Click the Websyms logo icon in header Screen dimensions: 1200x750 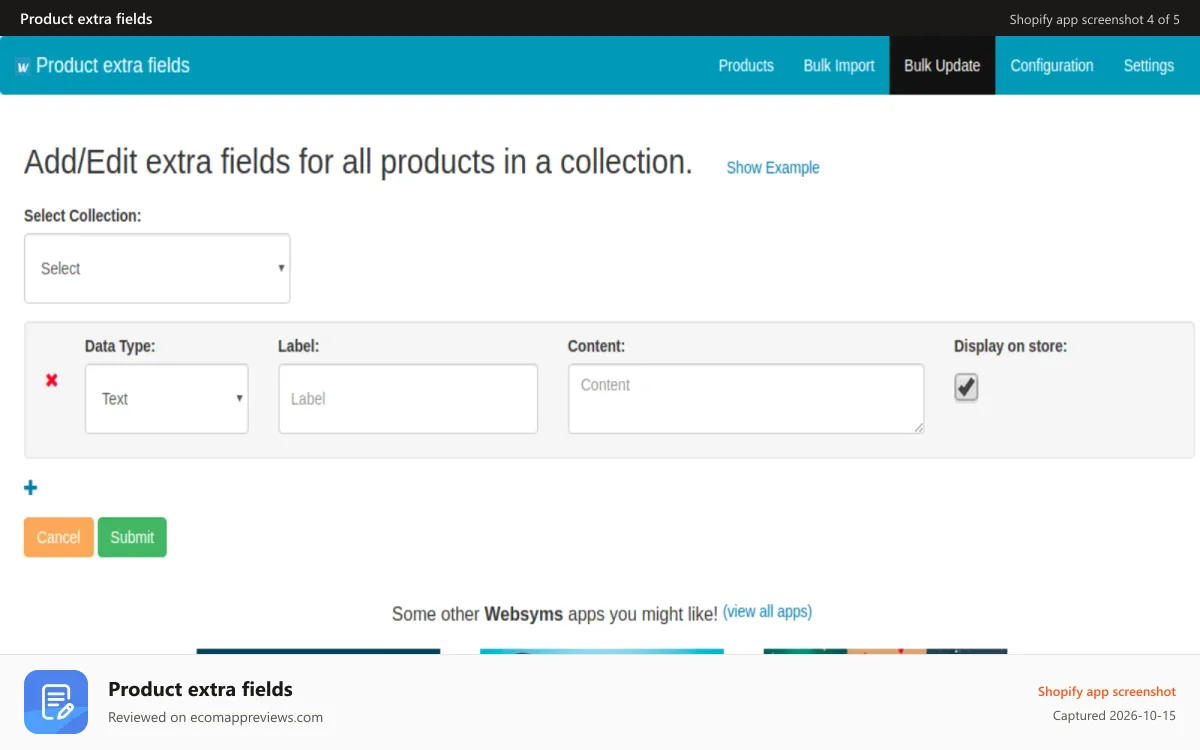23,66
